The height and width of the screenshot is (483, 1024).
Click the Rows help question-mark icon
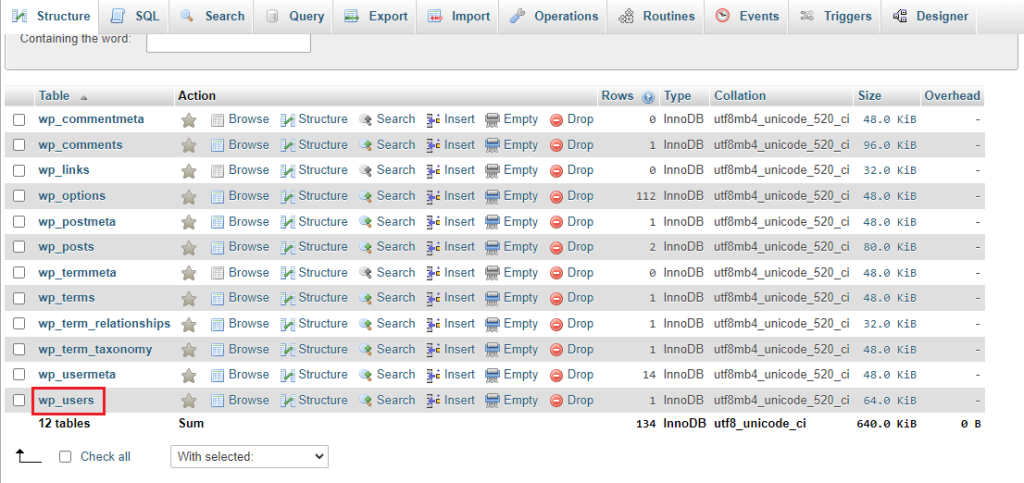(x=648, y=97)
